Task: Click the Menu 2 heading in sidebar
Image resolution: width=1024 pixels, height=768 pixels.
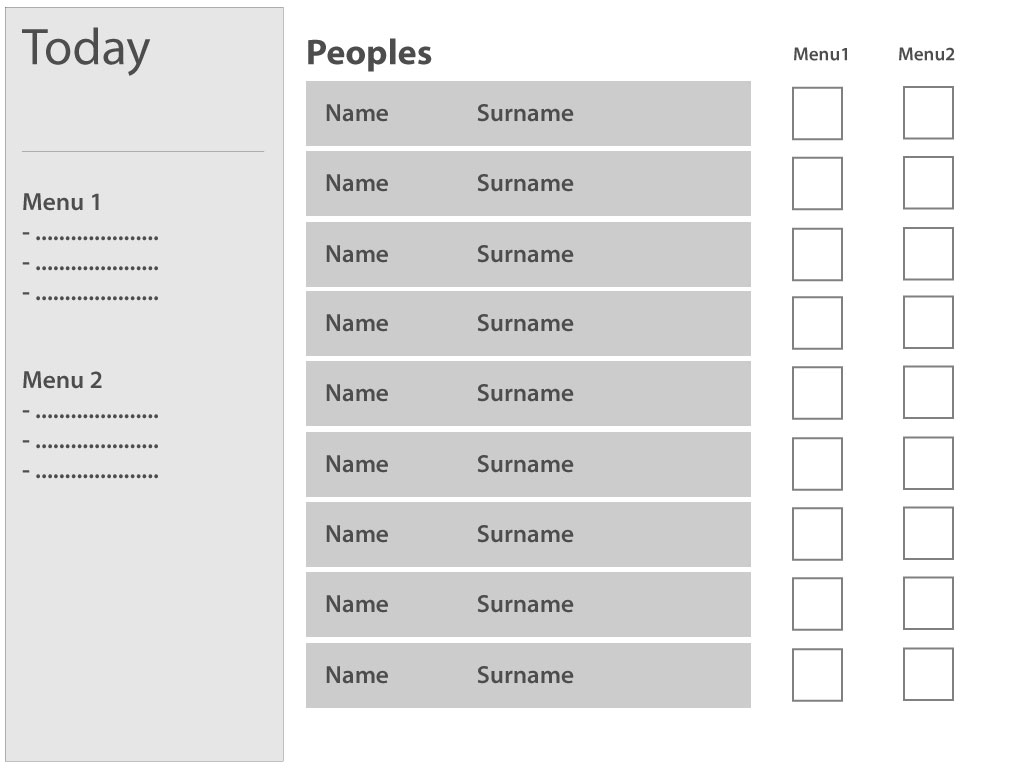Action: tap(62, 380)
